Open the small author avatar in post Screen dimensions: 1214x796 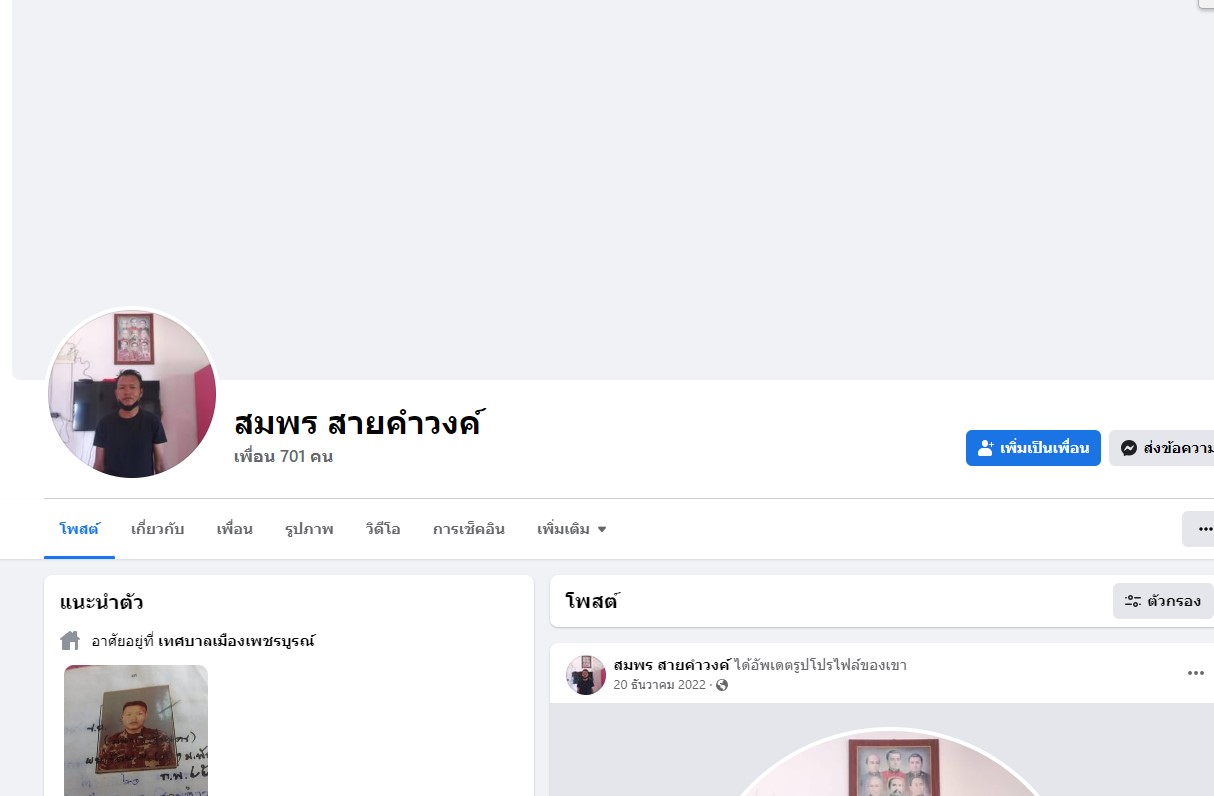tap(586, 675)
